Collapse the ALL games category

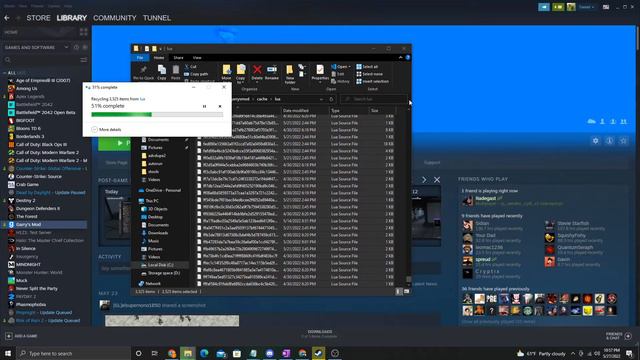(x=4, y=73)
